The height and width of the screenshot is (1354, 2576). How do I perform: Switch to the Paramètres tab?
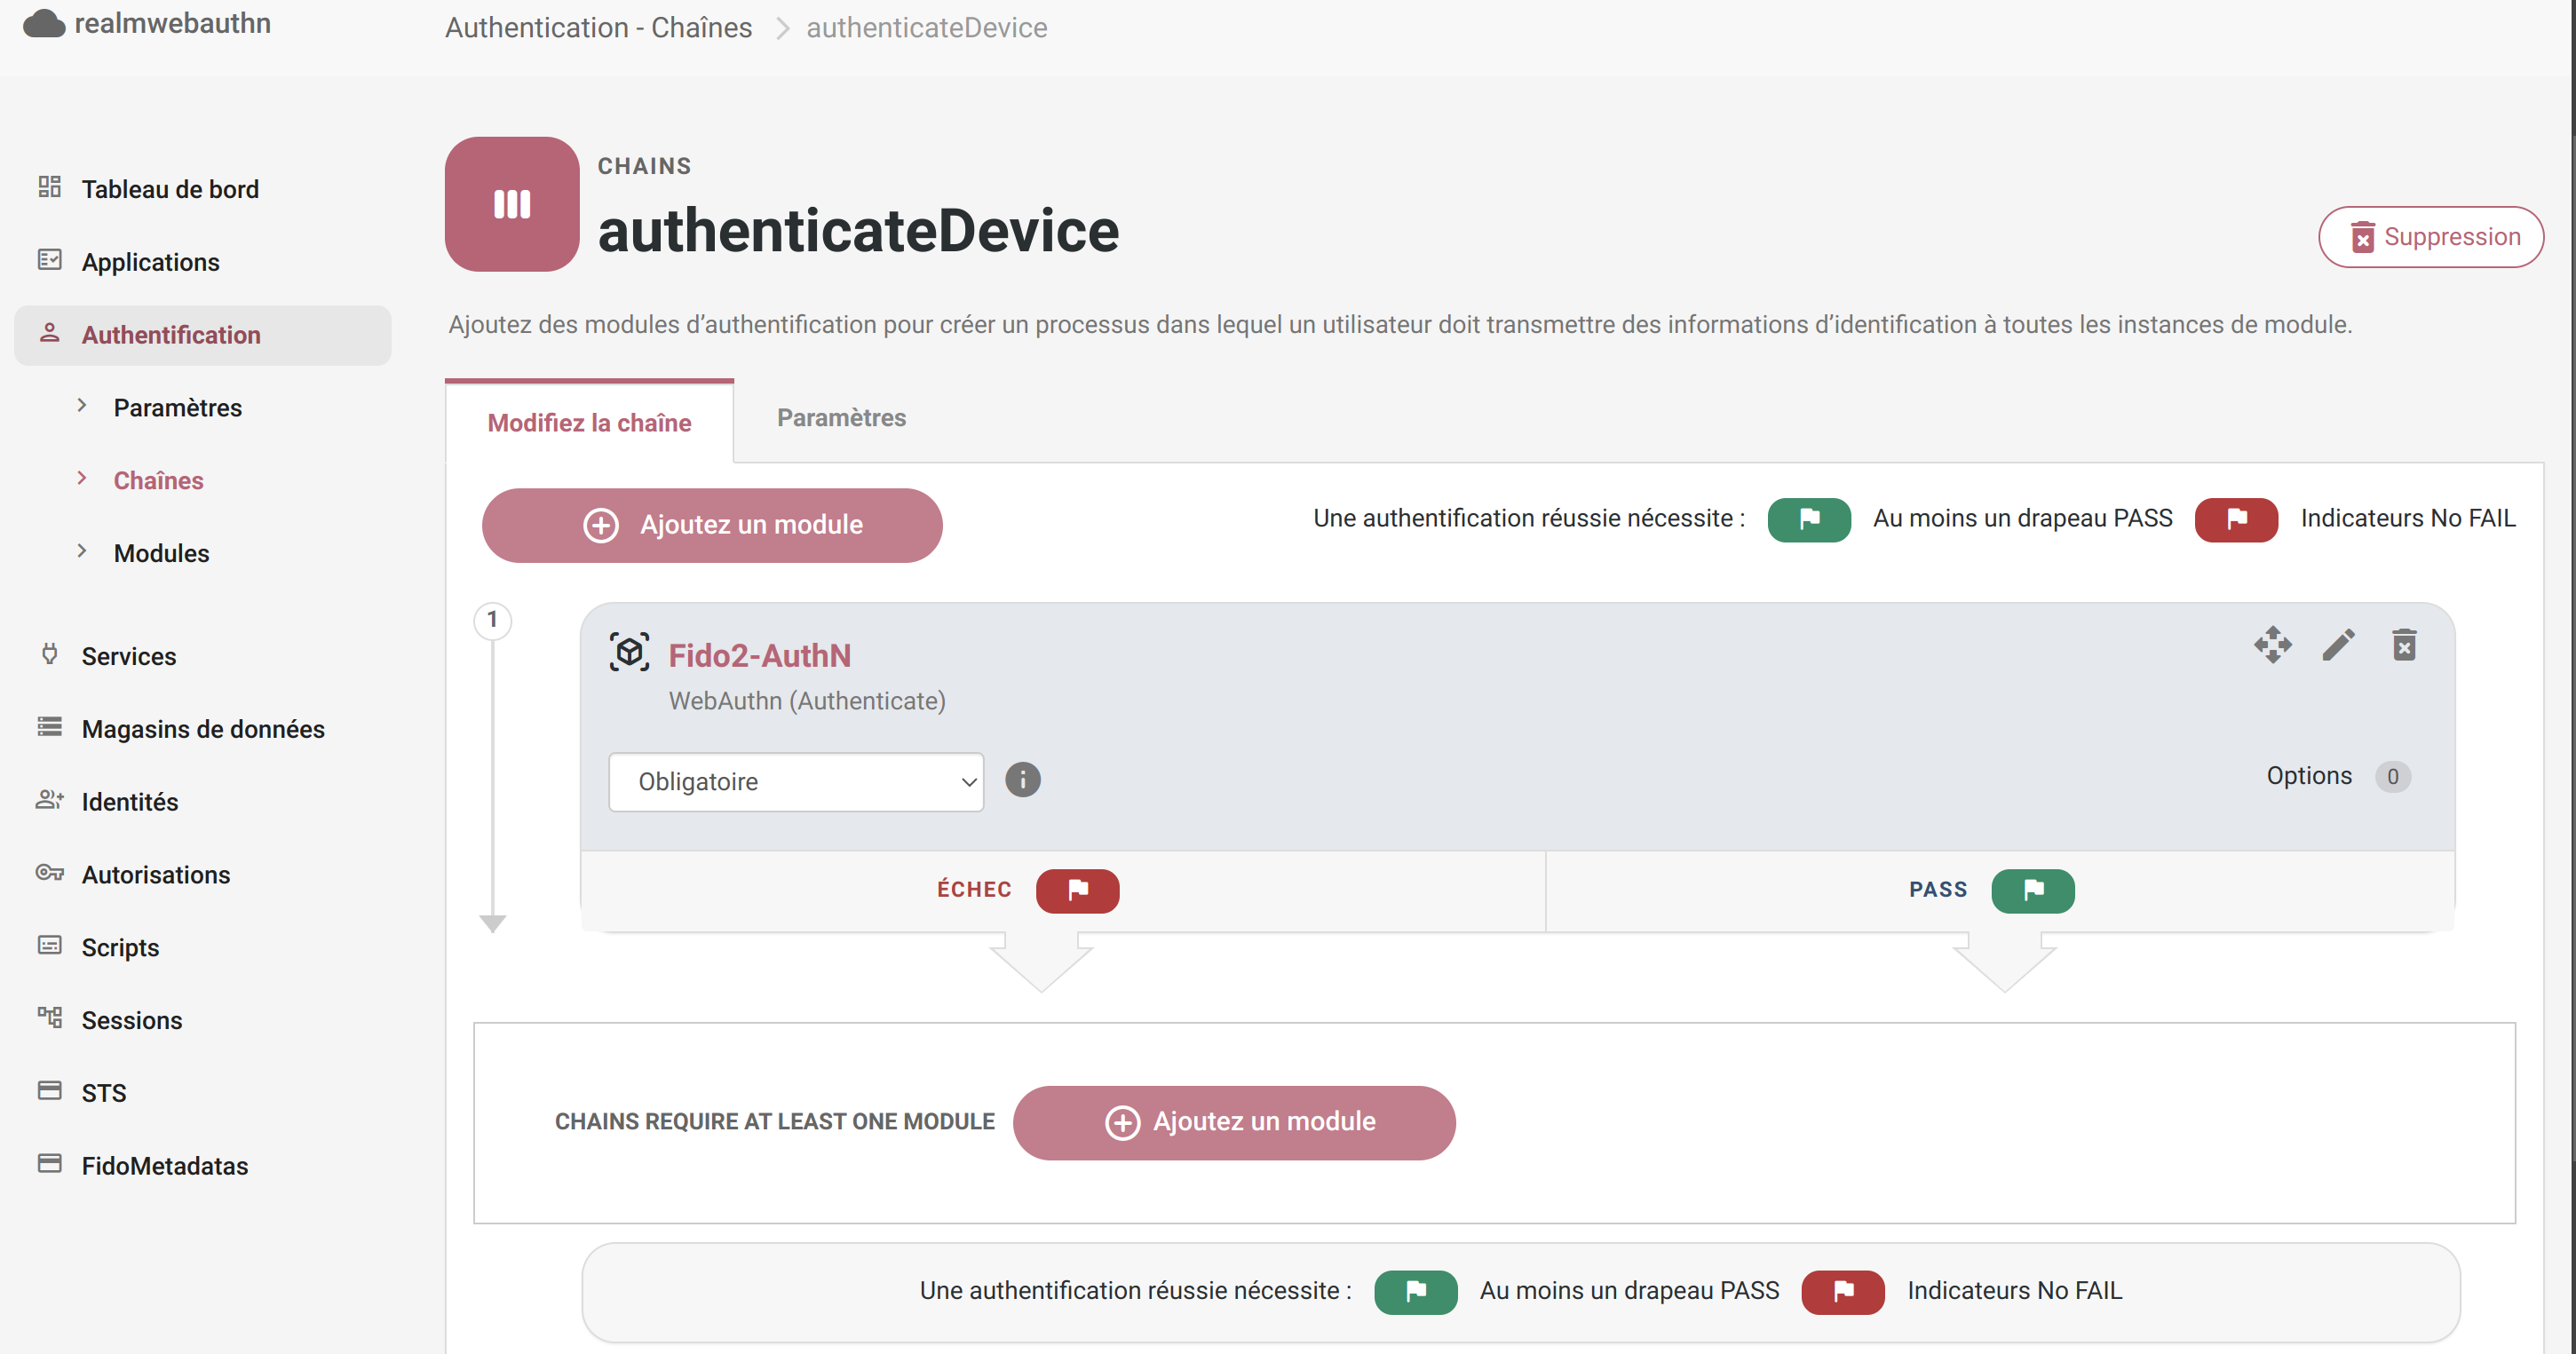point(842,417)
